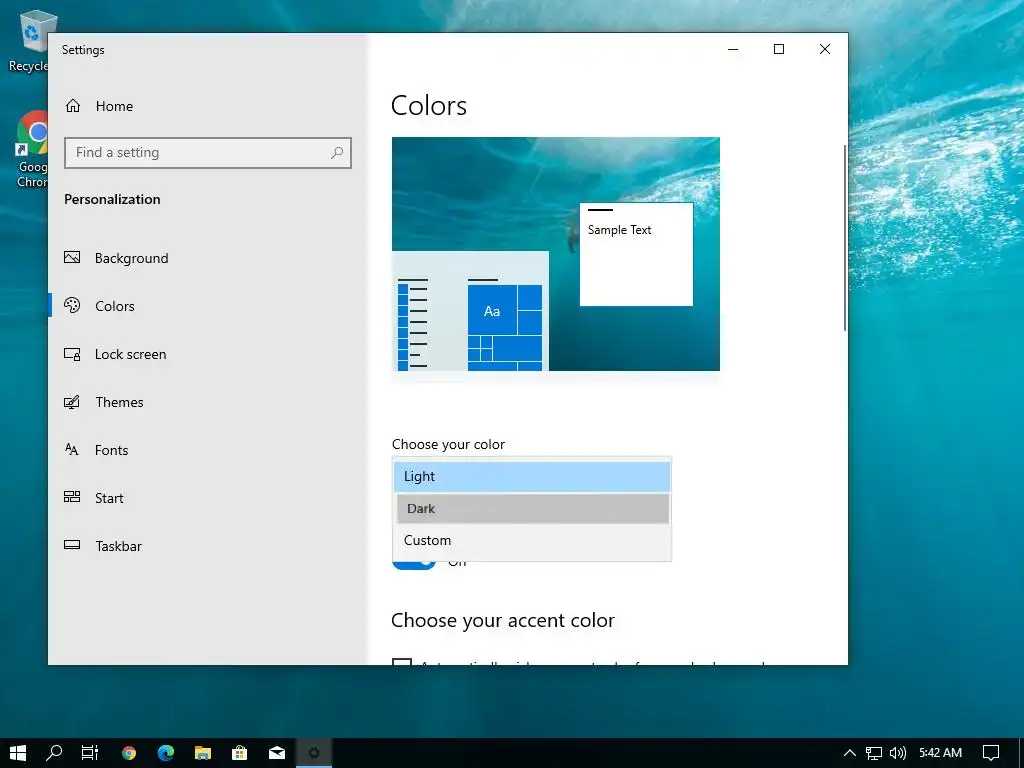Choose Light from the color dropdown
This screenshot has height=768, width=1024.
(x=532, y=477)
